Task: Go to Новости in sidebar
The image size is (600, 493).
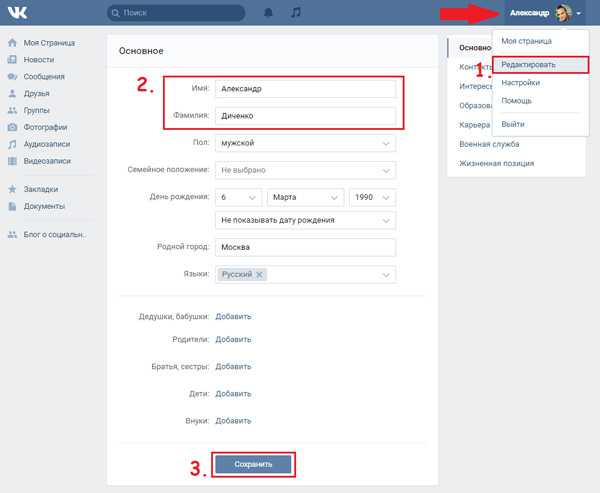Action: pyautogui.click(x=39, y=60)
